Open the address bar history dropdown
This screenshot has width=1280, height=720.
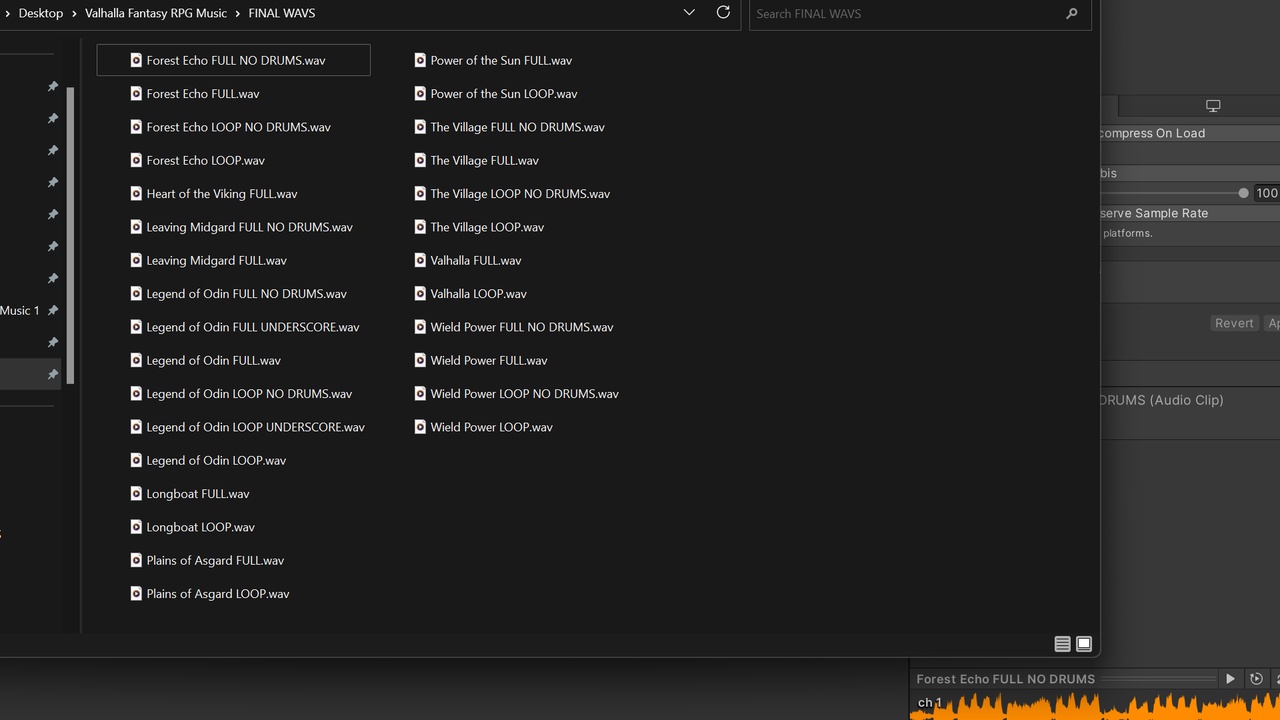689,13
